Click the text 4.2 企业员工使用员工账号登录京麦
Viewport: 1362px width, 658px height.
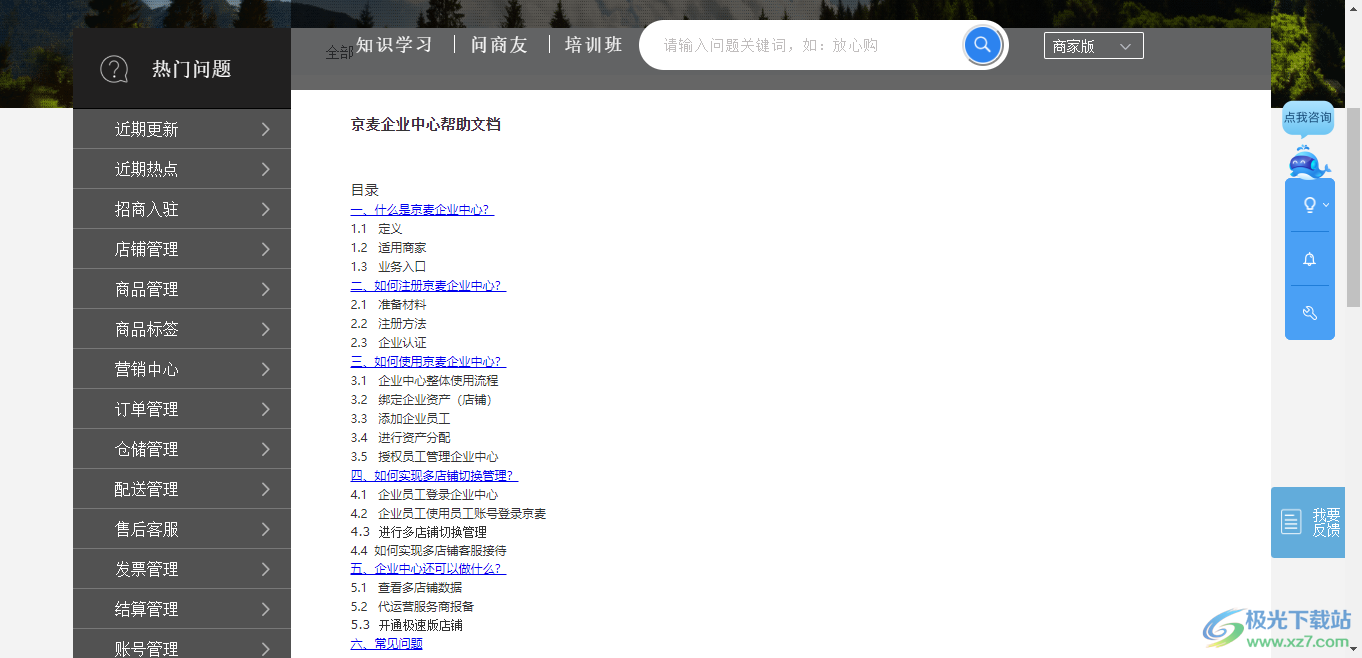coord(449,514)
